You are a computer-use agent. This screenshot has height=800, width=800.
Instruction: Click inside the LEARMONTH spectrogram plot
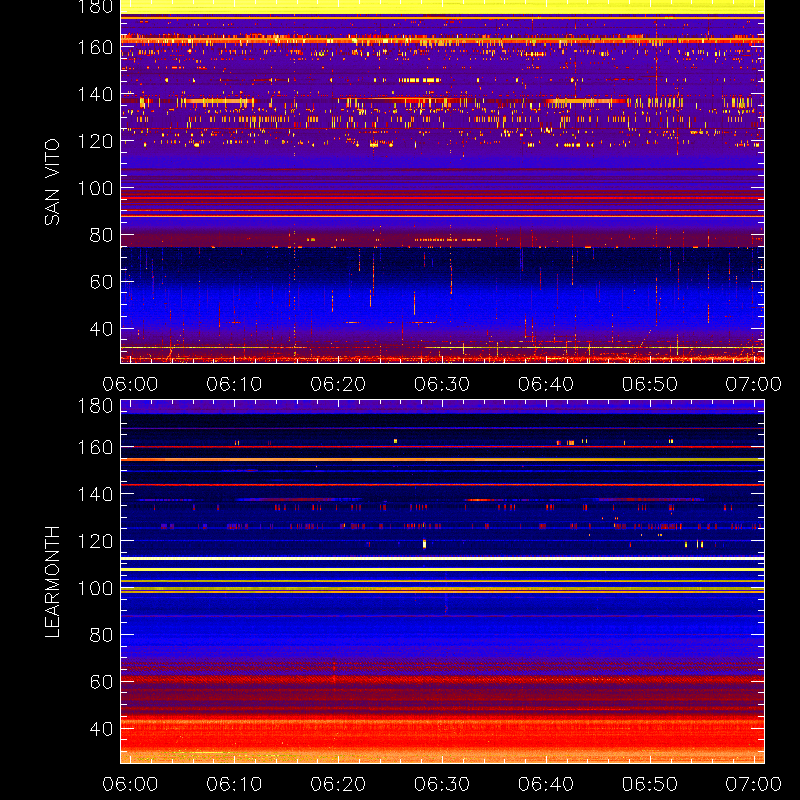[x=442, y=582]
